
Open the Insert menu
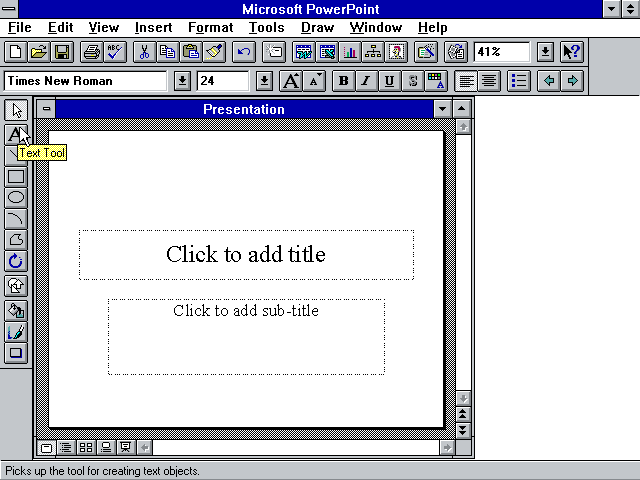pos(153,27)
